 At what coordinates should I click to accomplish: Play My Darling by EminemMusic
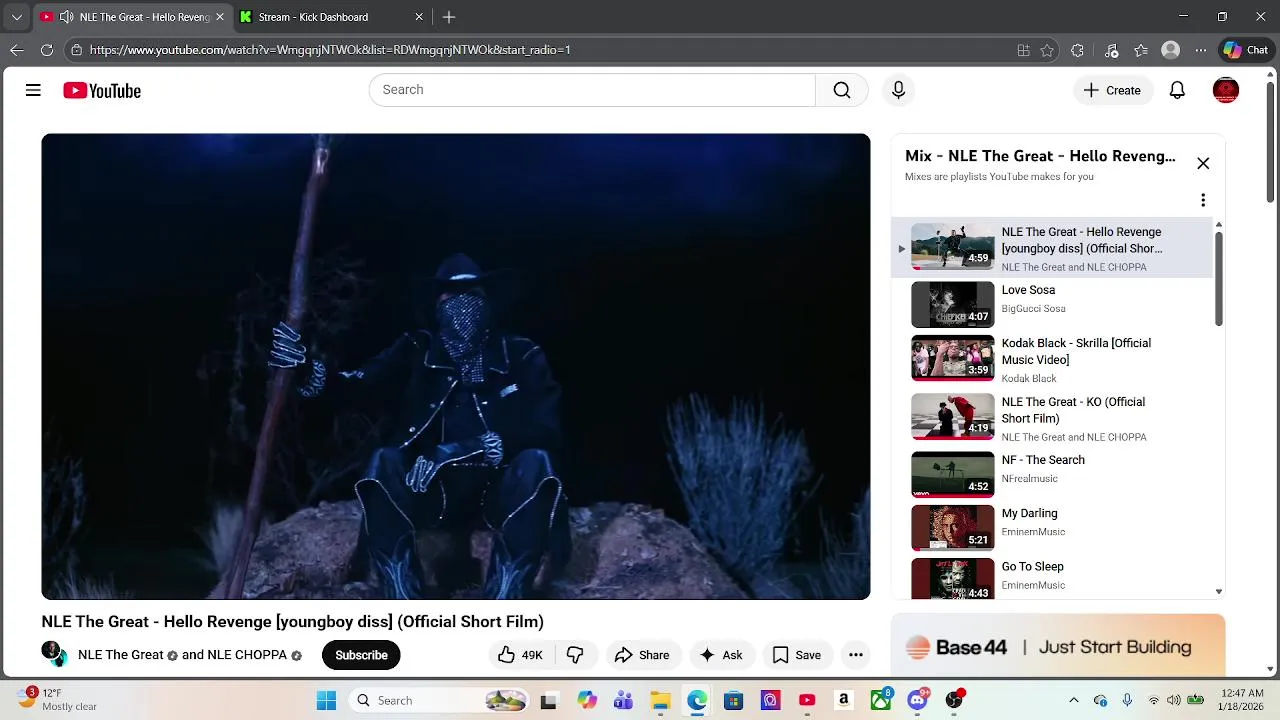click(1052, 527)
